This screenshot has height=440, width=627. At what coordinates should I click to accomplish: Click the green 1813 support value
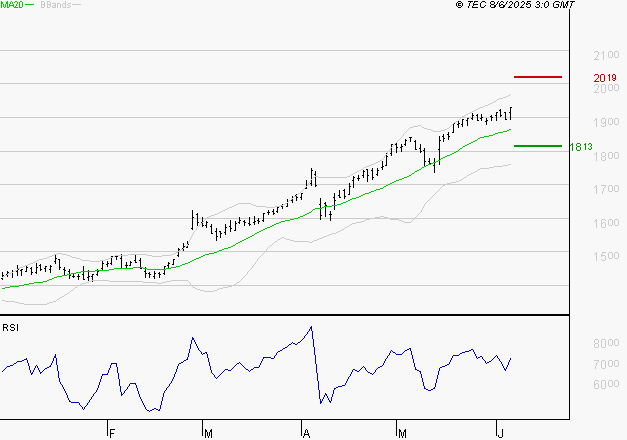point(581,147)
